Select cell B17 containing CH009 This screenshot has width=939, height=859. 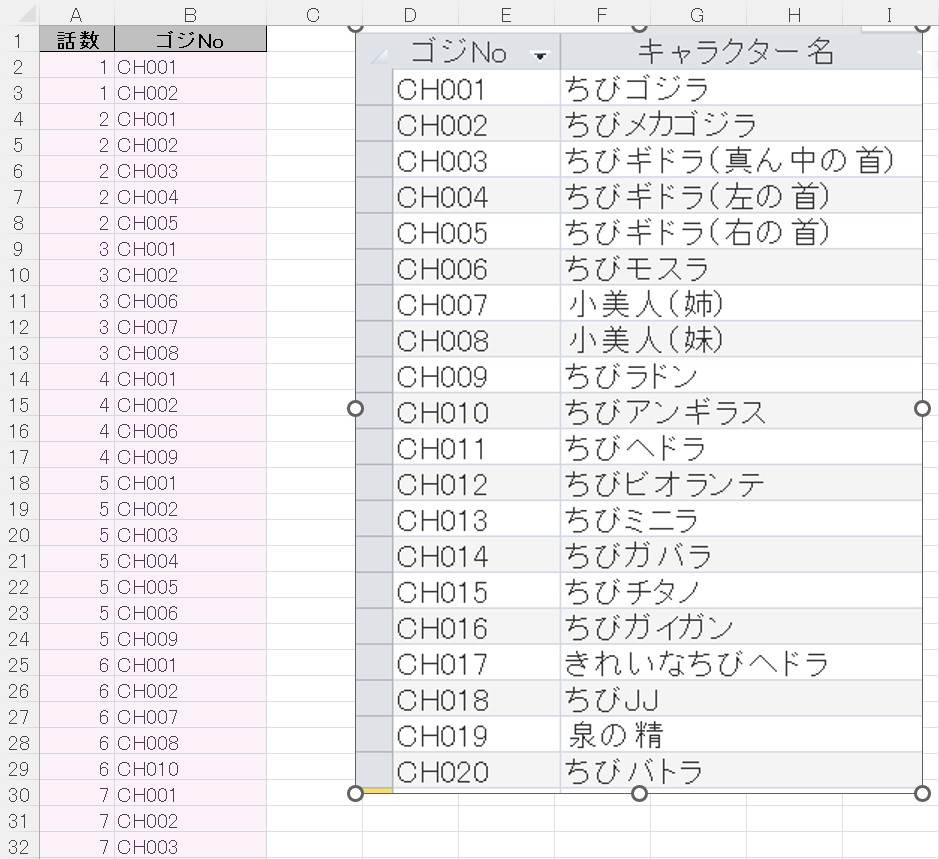click(x=190, y=457)
